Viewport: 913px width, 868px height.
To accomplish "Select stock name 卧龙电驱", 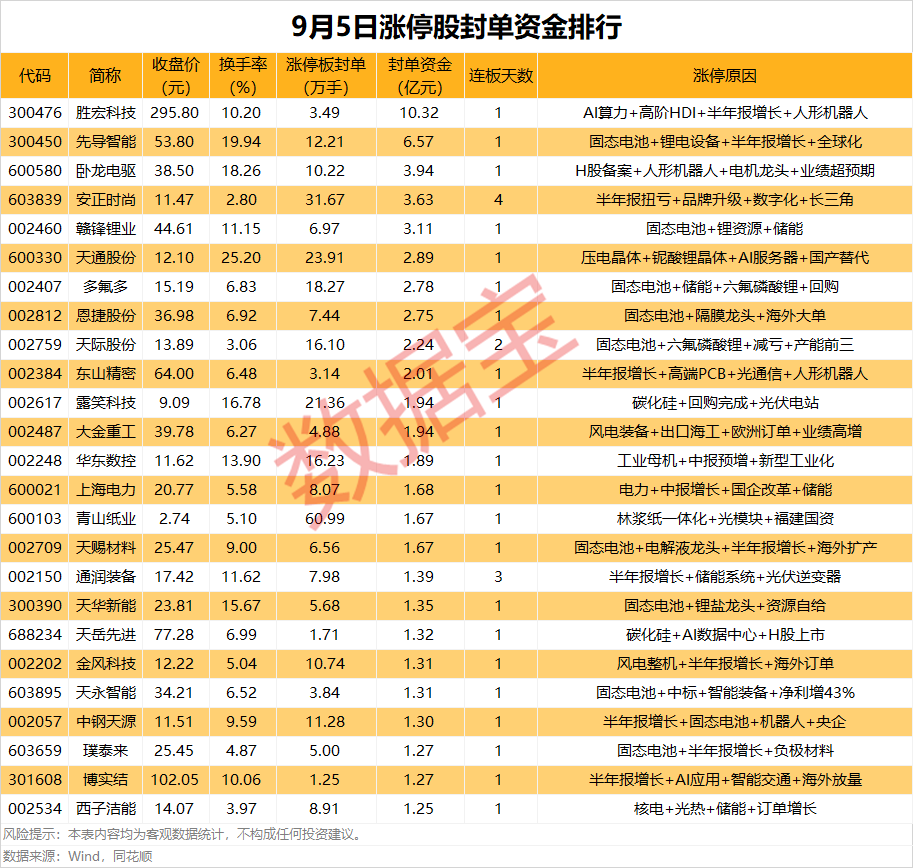I will 106,171.
